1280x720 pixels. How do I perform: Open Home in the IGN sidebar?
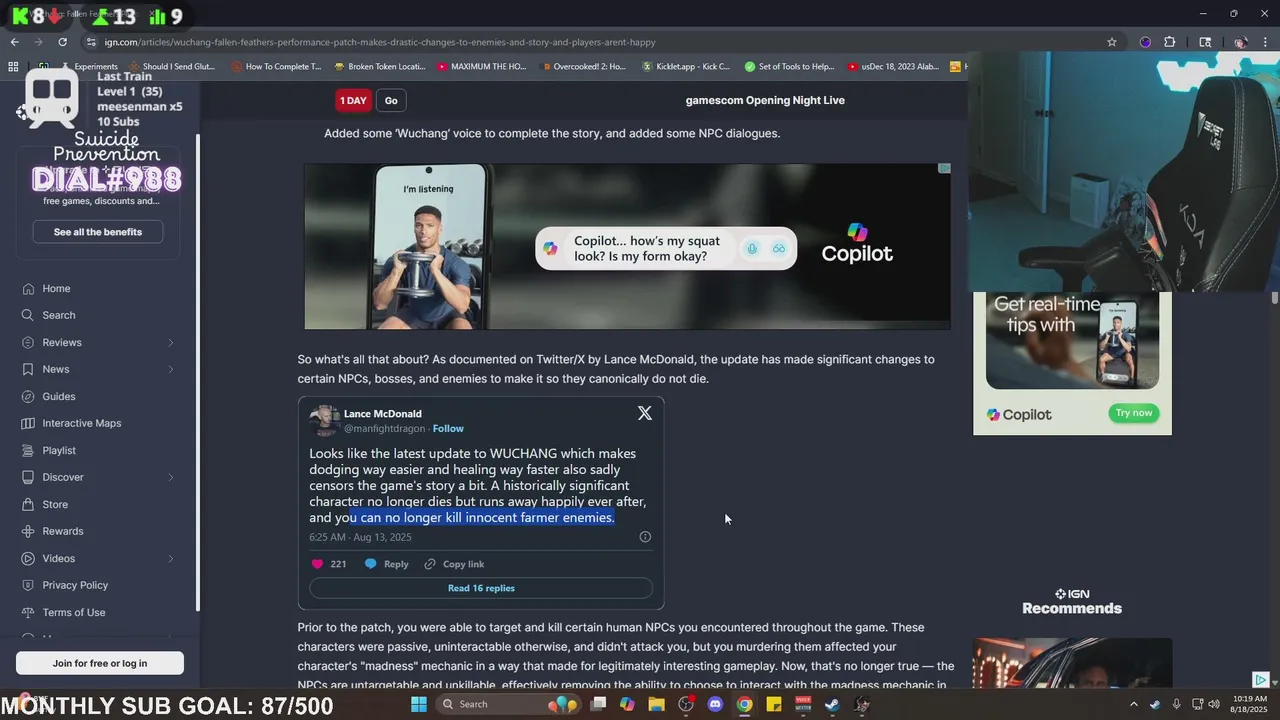[56, 288]
